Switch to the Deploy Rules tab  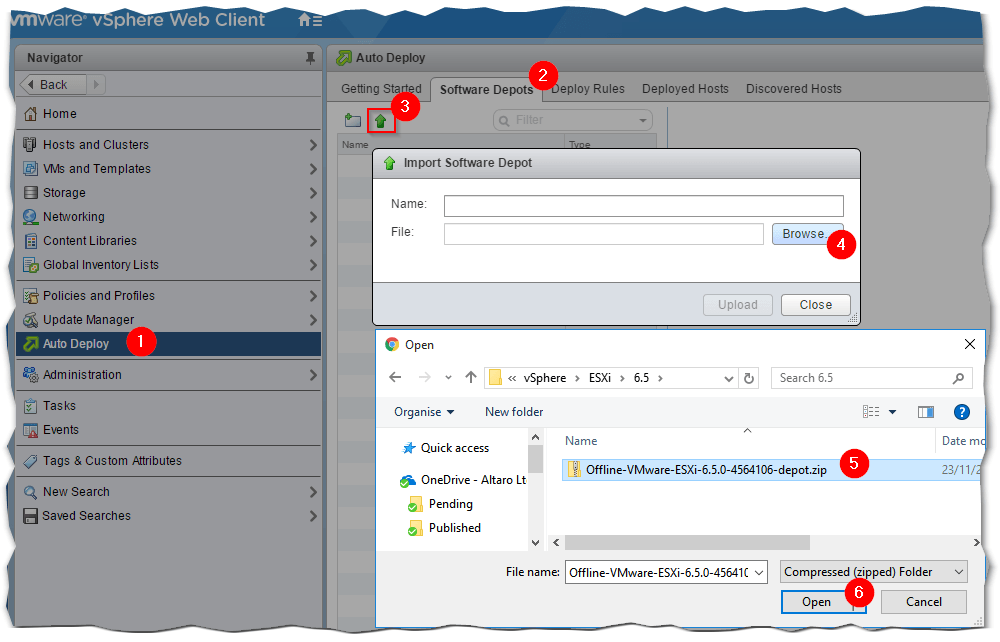587,89
